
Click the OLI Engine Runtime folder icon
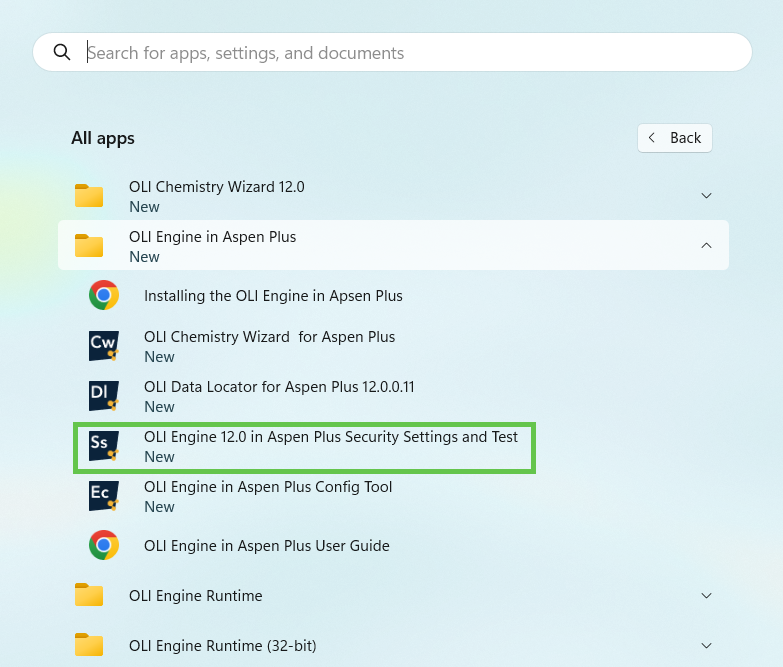[89, 595]
